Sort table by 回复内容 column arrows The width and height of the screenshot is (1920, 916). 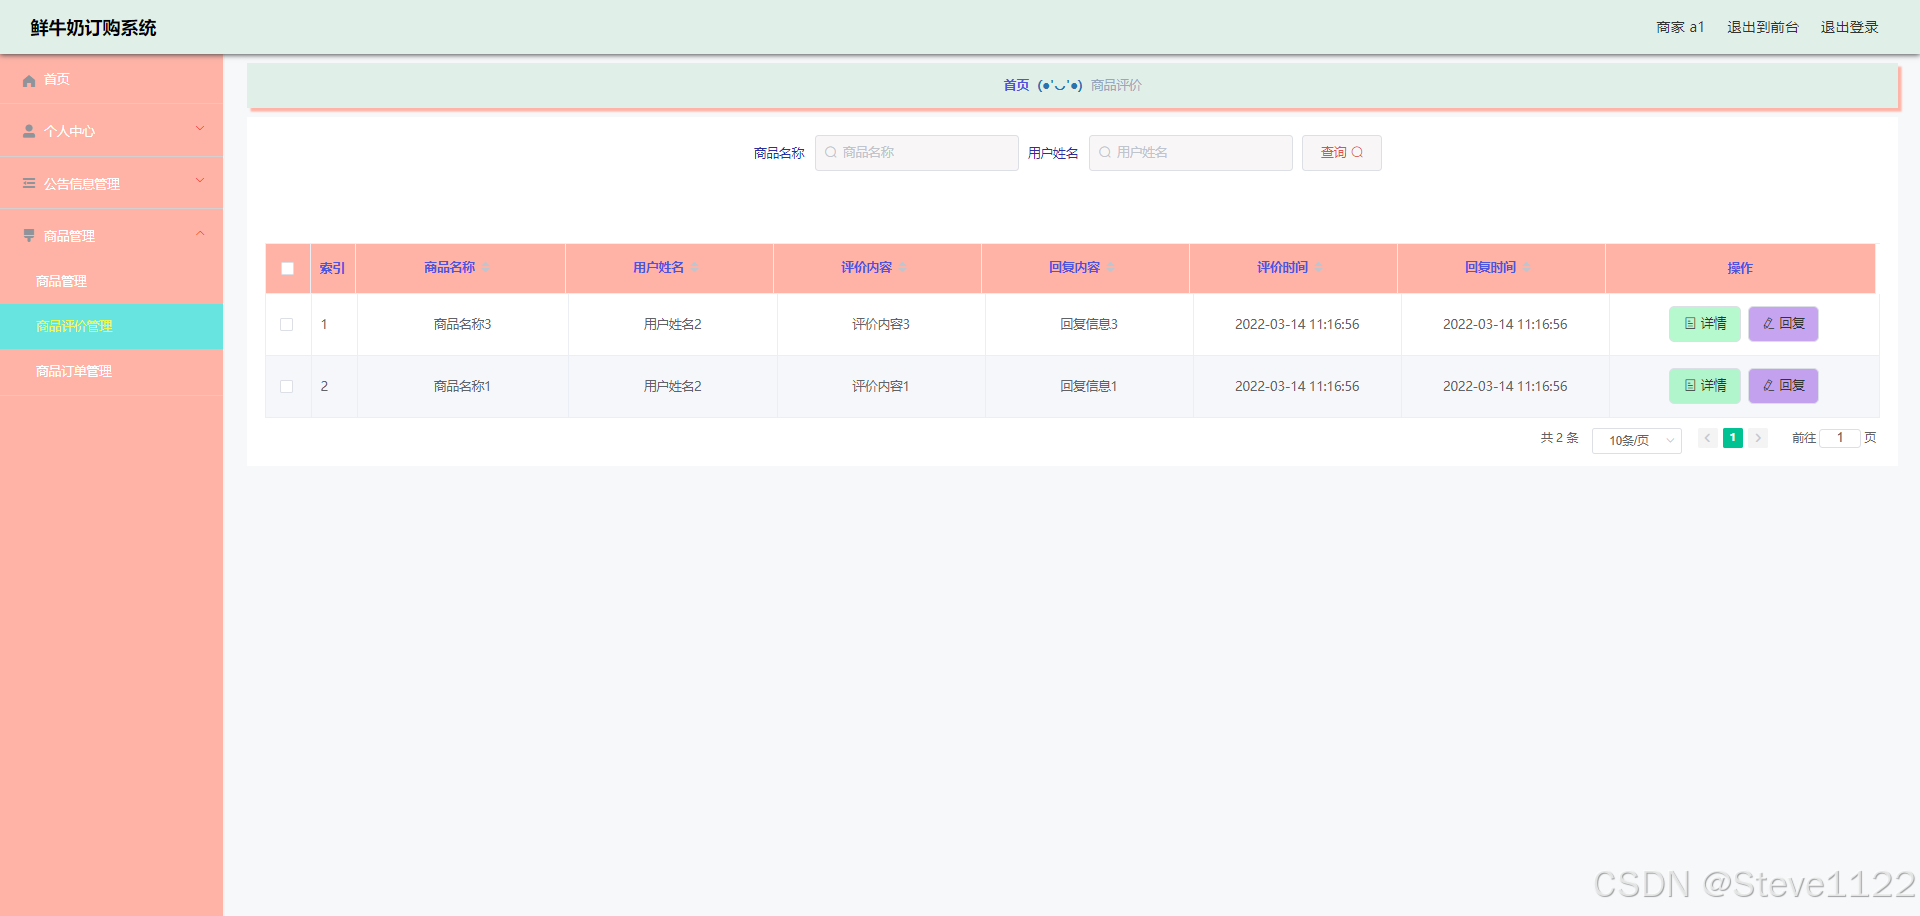[1111, 268]
